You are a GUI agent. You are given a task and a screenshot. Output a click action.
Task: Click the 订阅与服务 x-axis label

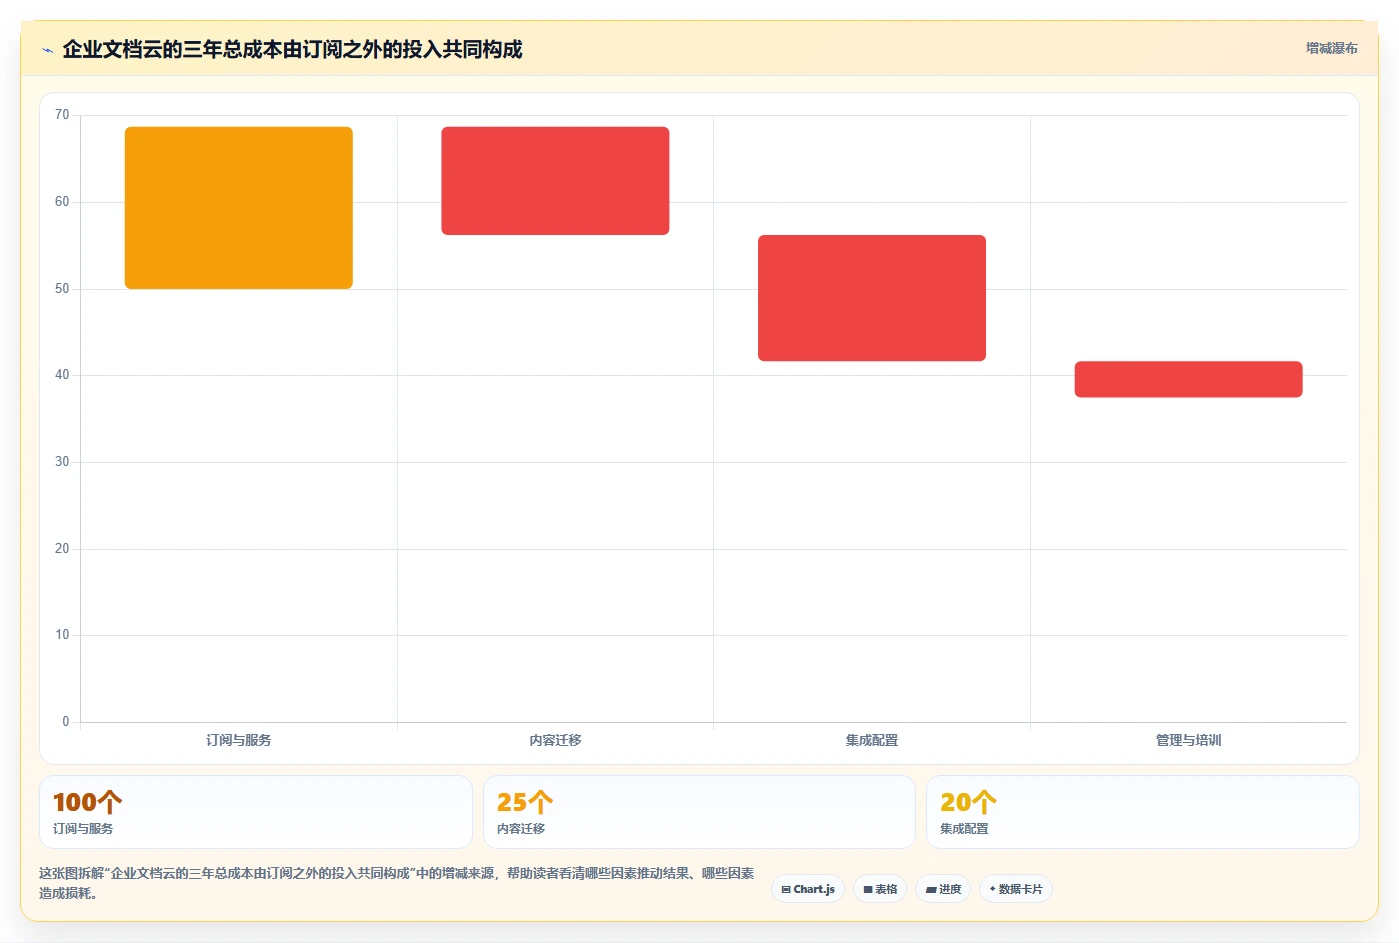pos(239,740)
